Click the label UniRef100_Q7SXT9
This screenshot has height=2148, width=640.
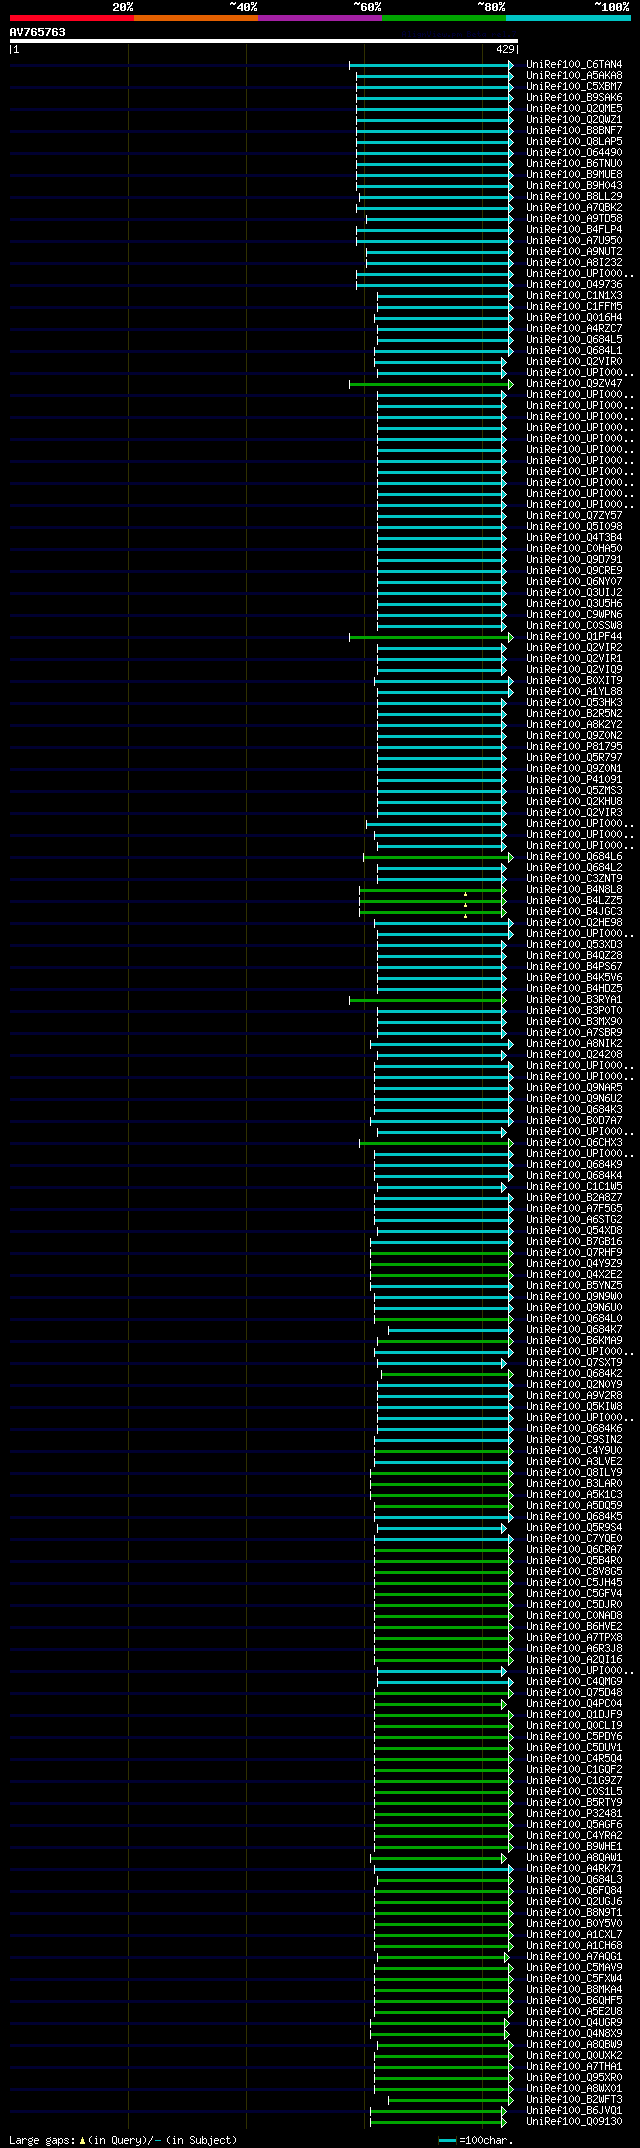[x=574, y=1363]
